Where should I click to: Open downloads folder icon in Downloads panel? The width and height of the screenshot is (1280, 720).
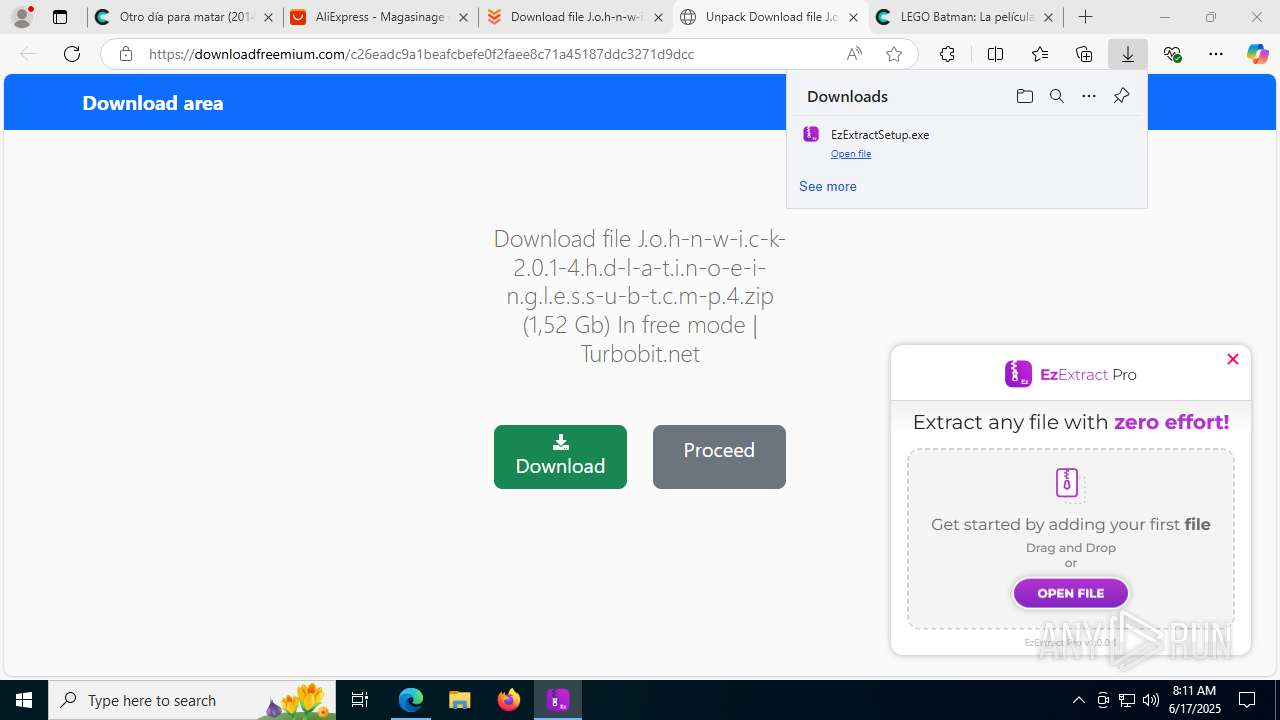1024,96
